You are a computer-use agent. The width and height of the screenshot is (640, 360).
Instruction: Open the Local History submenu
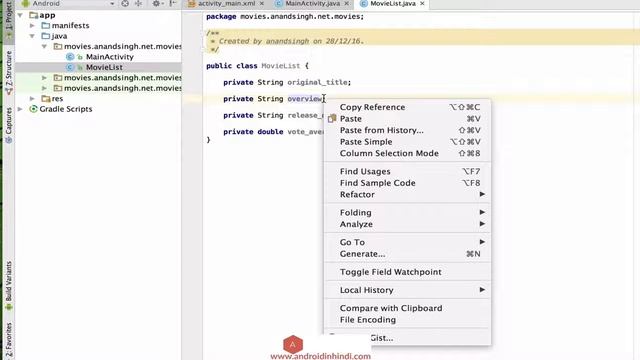click(x=407, y=290)
